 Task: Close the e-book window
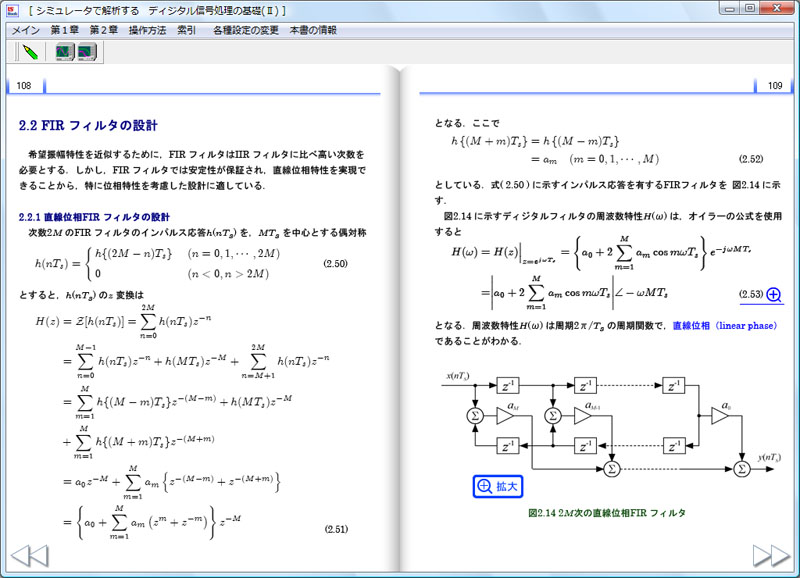(777, 8)
